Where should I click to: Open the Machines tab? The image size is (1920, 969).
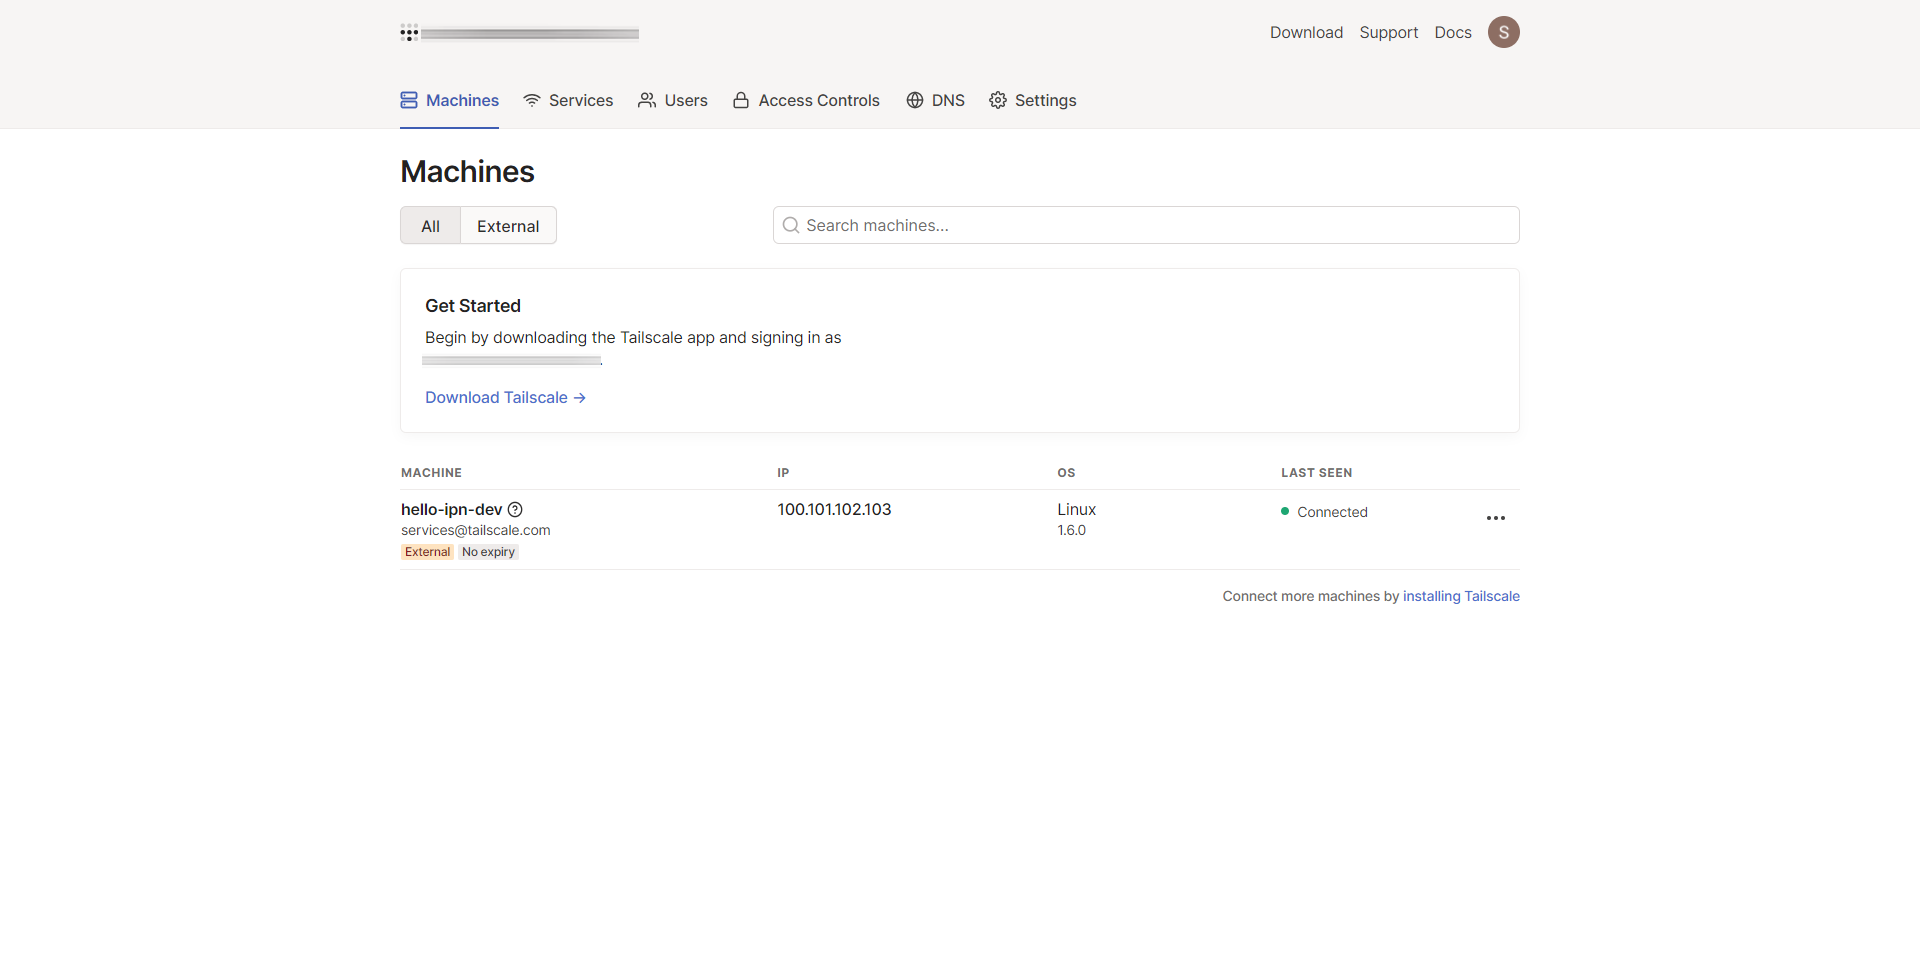tap(450, 100)
